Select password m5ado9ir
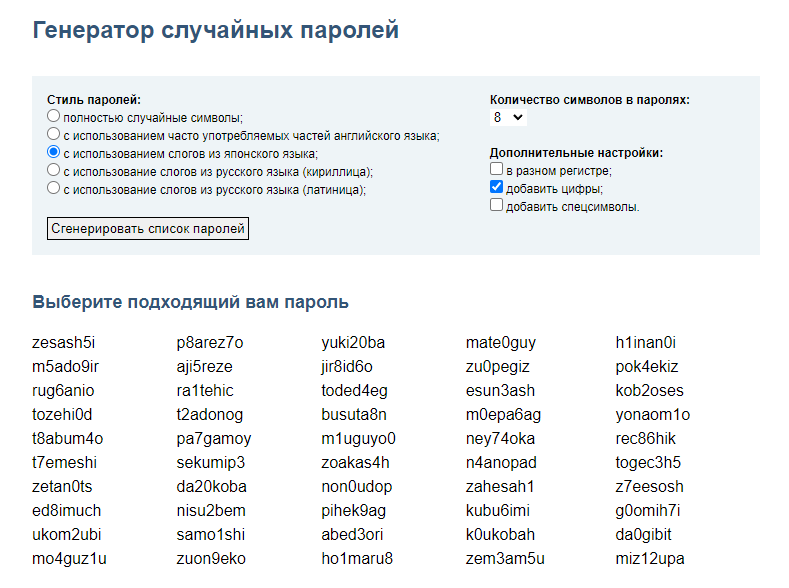This screenshot has height=588, width=789. pos(65,367)
